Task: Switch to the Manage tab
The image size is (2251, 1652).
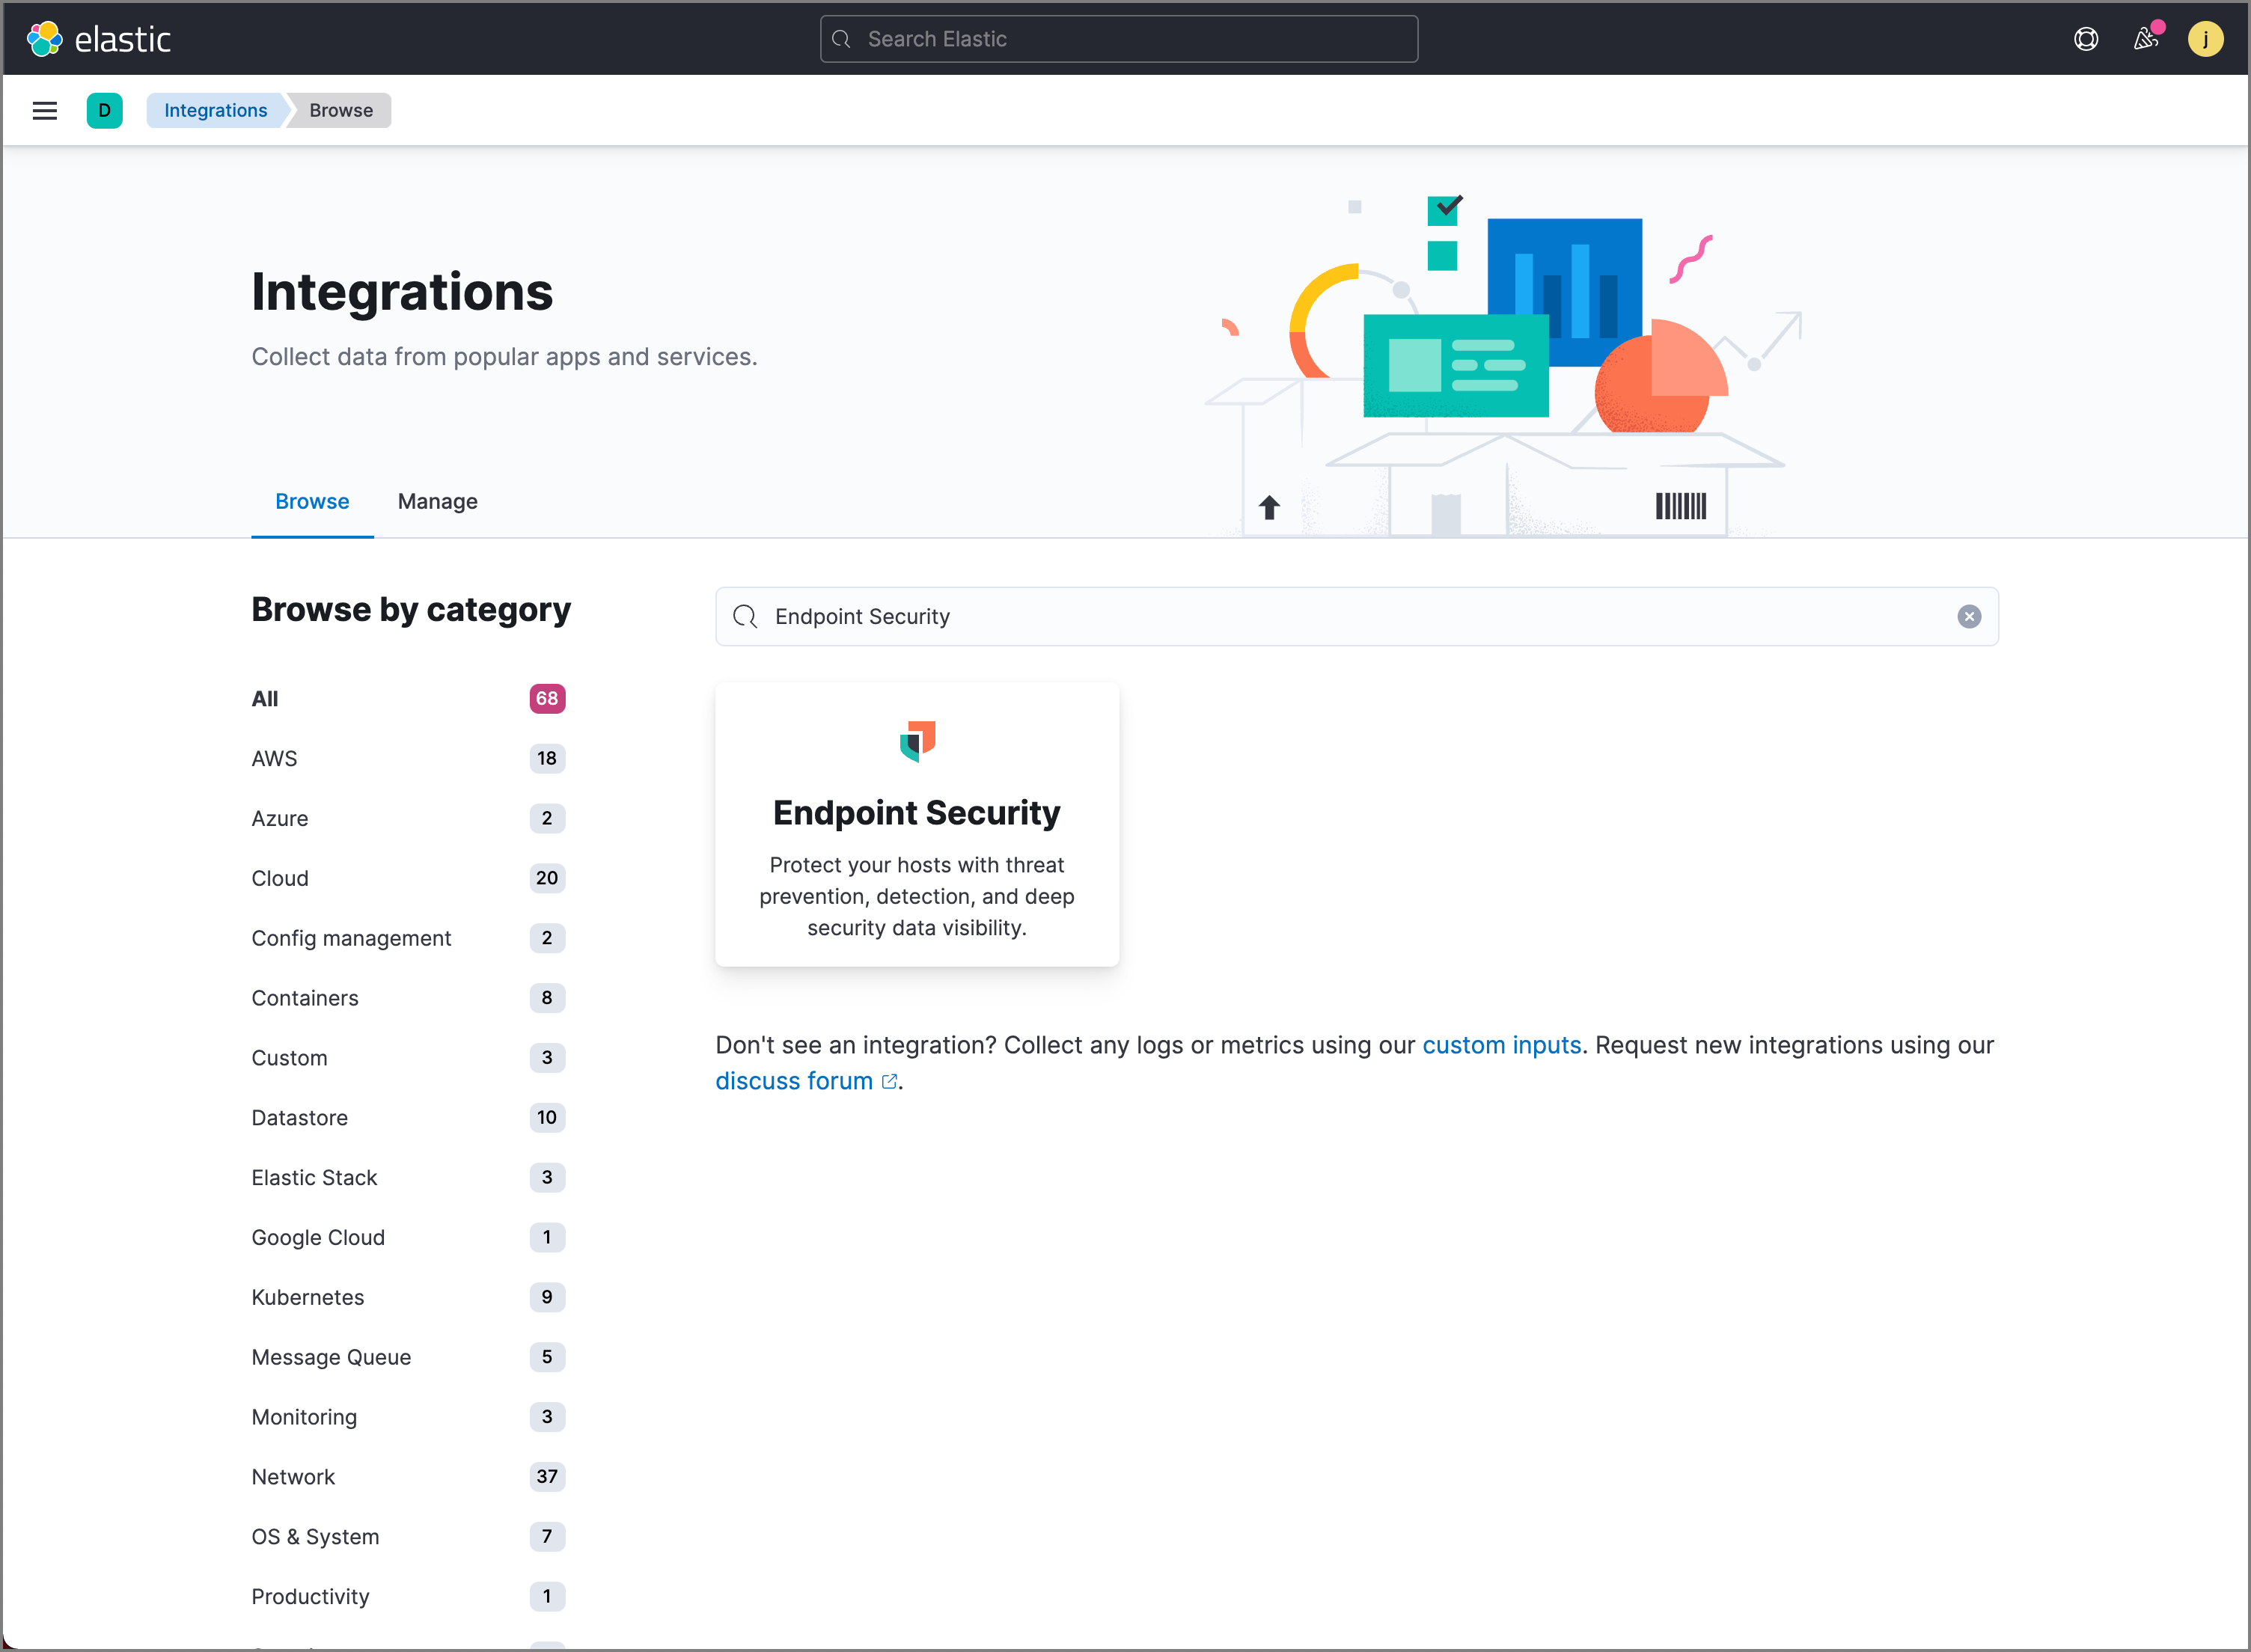Action: click(437, 502)
